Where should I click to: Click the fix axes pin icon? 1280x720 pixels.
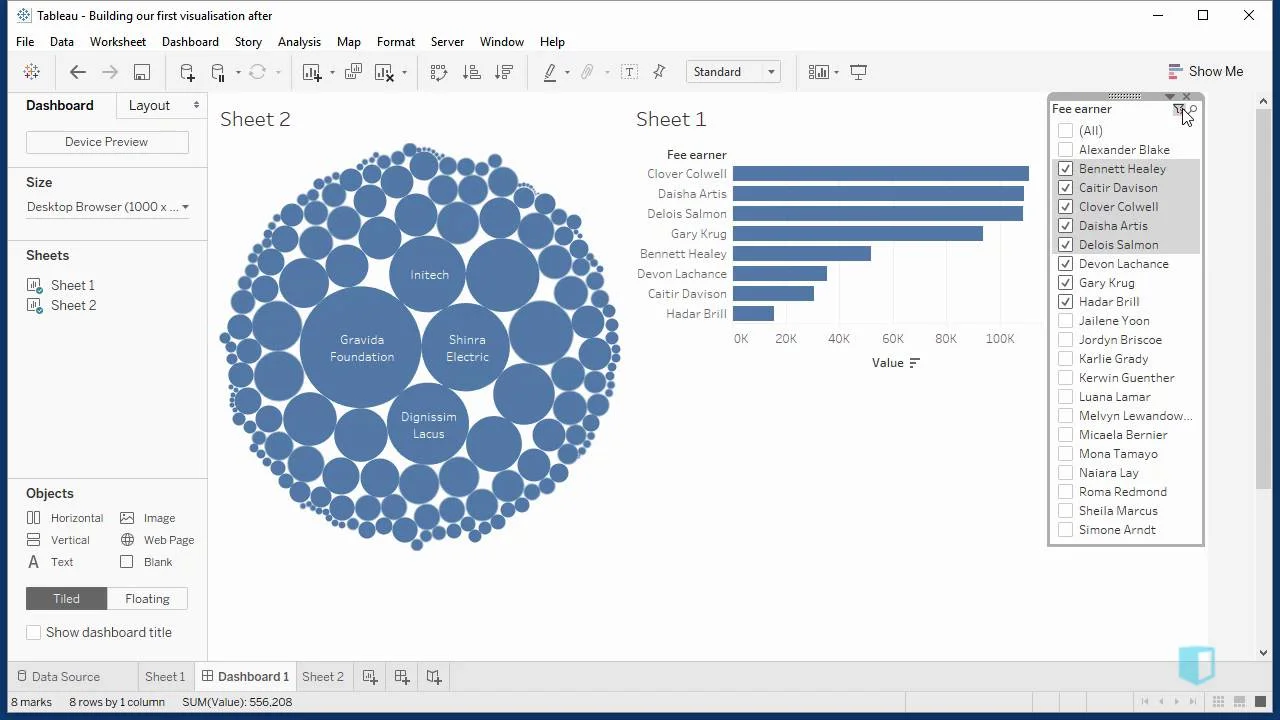click(659, 72)
